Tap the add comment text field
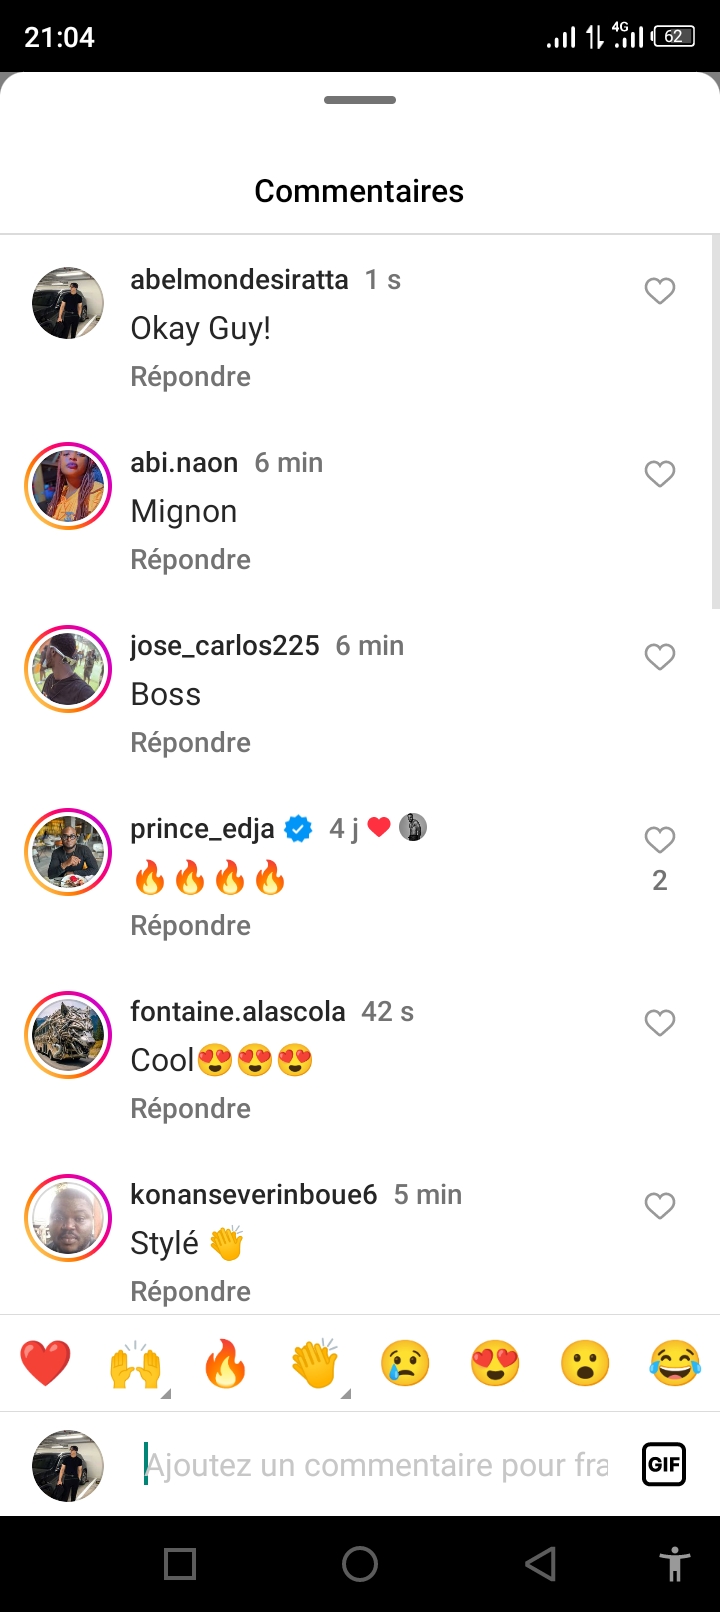This screenshot has width=720, height=1612. (x=378, y=1465)
